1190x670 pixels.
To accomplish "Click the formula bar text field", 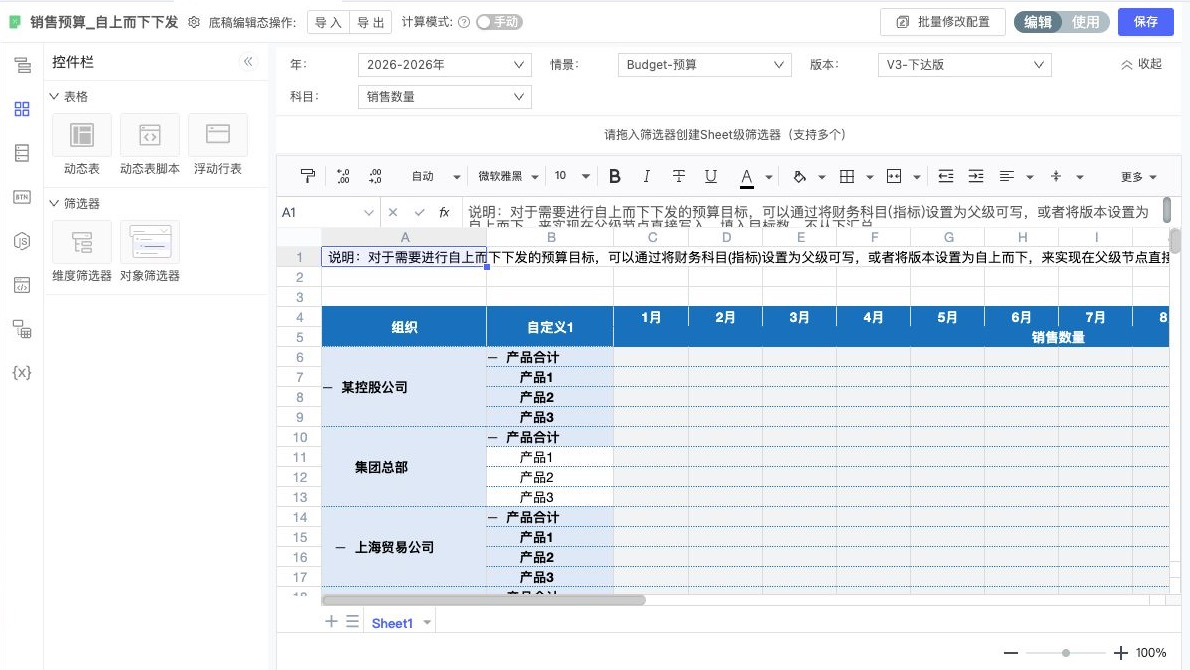I will pyautogui.click(x=810, y=212).
